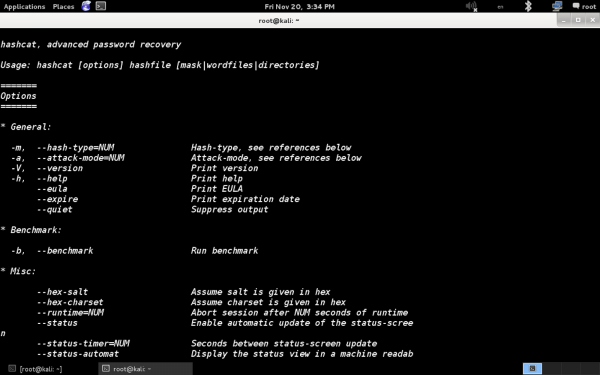Image resolution: width=600 pixels, height=375 pixels.
Task: Open the root user menu
Action: pyautogui.click(x=584, y=7)
